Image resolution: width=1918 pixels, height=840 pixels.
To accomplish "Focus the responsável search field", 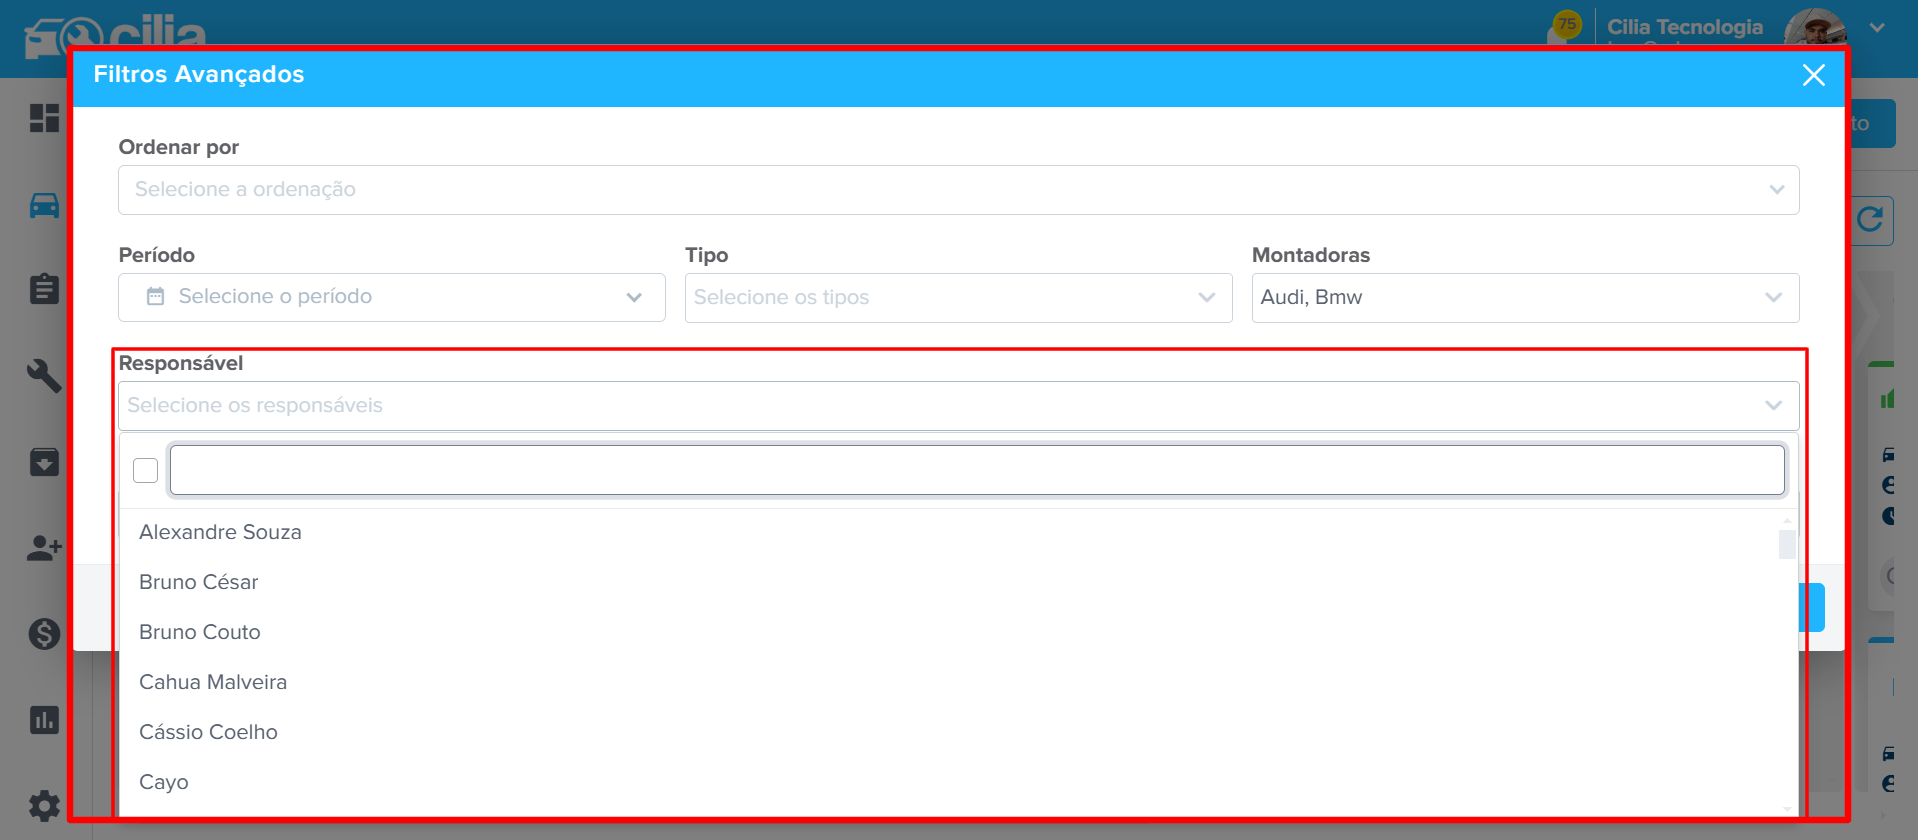I will (x=977, y=470).
